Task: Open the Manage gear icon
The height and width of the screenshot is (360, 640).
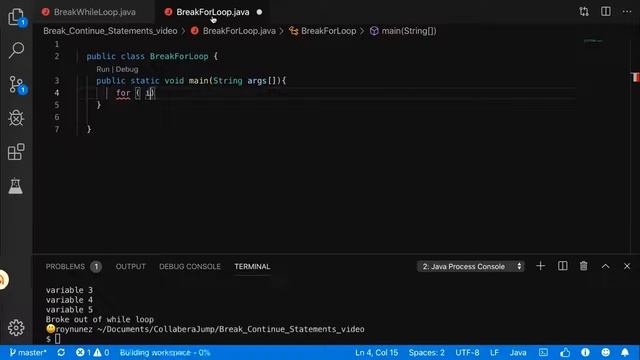Action: pyautogui.click(x=16, y=327)
